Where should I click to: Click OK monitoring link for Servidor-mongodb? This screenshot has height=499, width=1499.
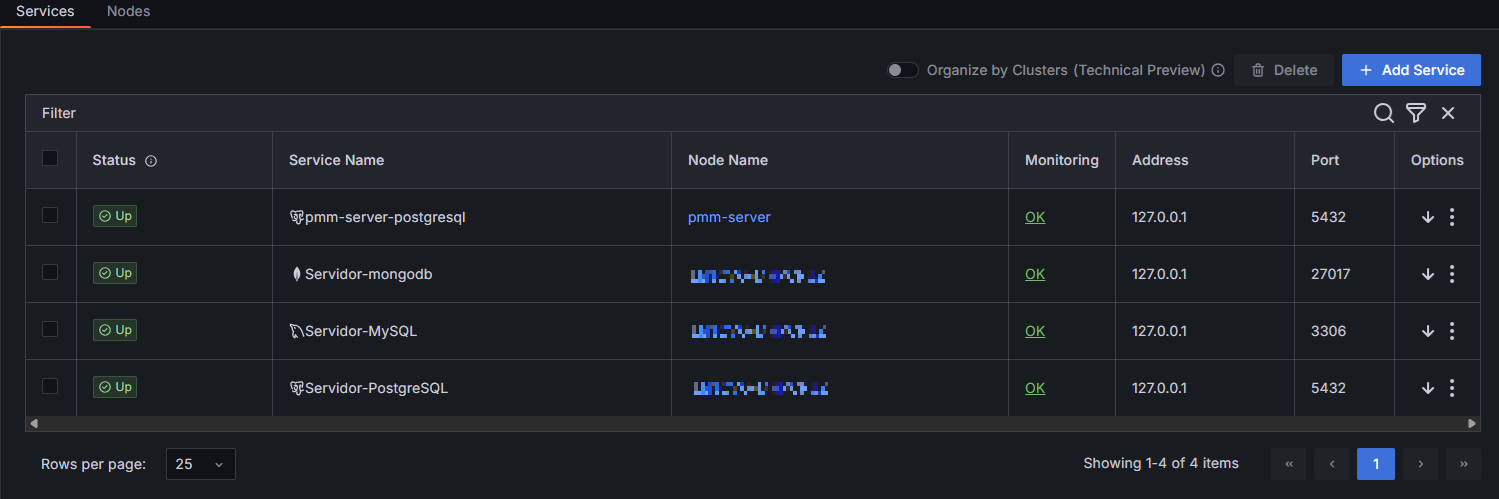(x=1034, y=274)
